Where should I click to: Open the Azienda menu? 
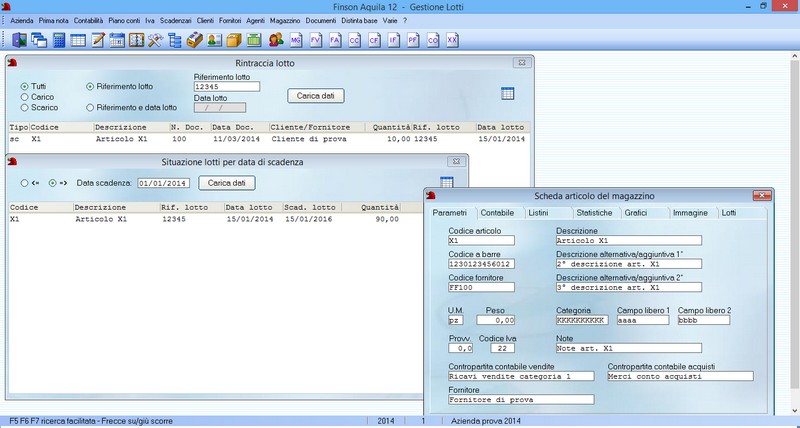(x=21, y=21)
